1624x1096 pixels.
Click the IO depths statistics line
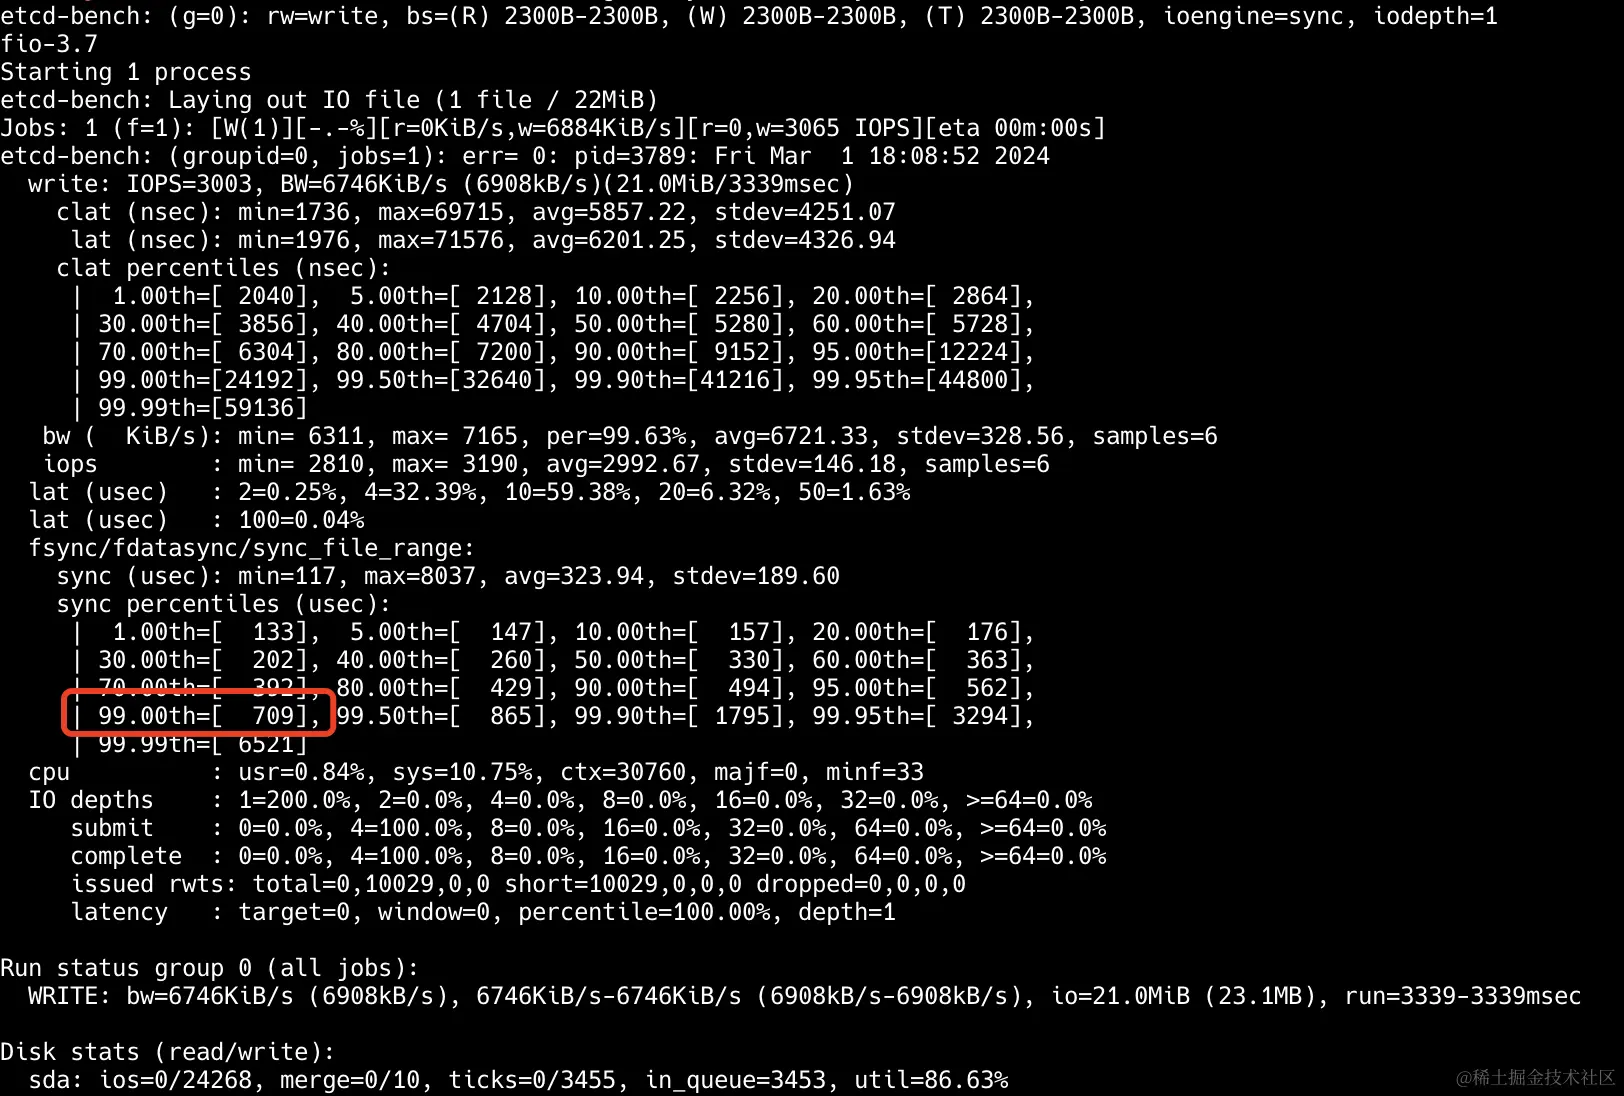(x=560, y=800)
